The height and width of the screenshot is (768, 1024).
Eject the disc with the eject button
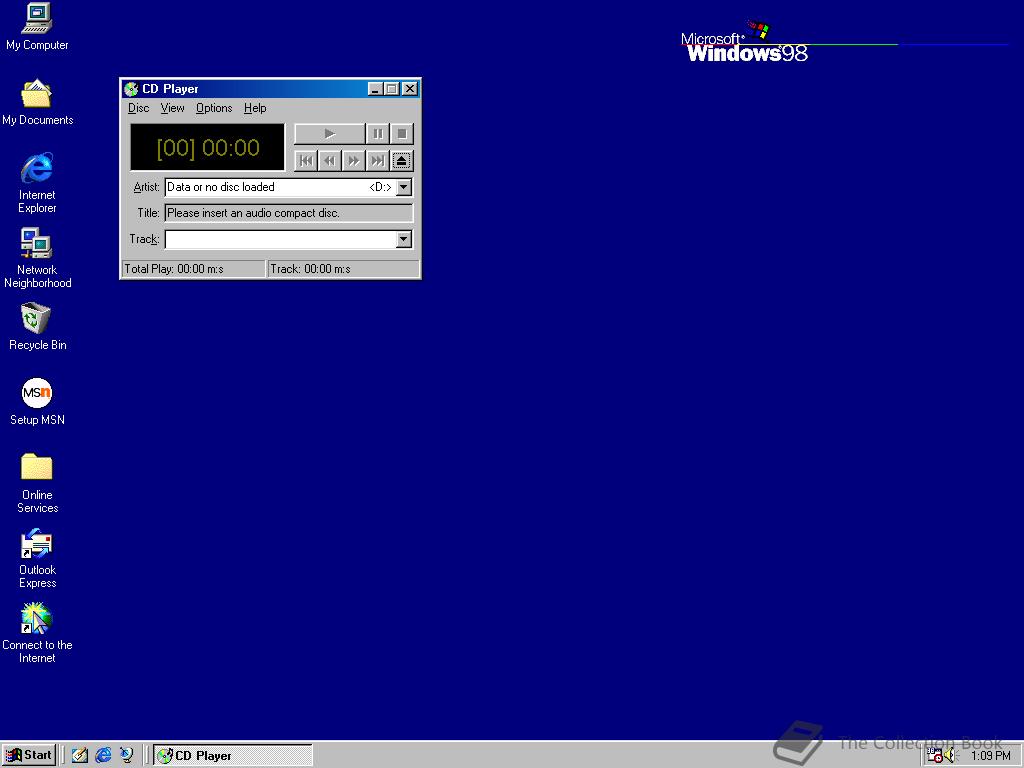[402, 161]
